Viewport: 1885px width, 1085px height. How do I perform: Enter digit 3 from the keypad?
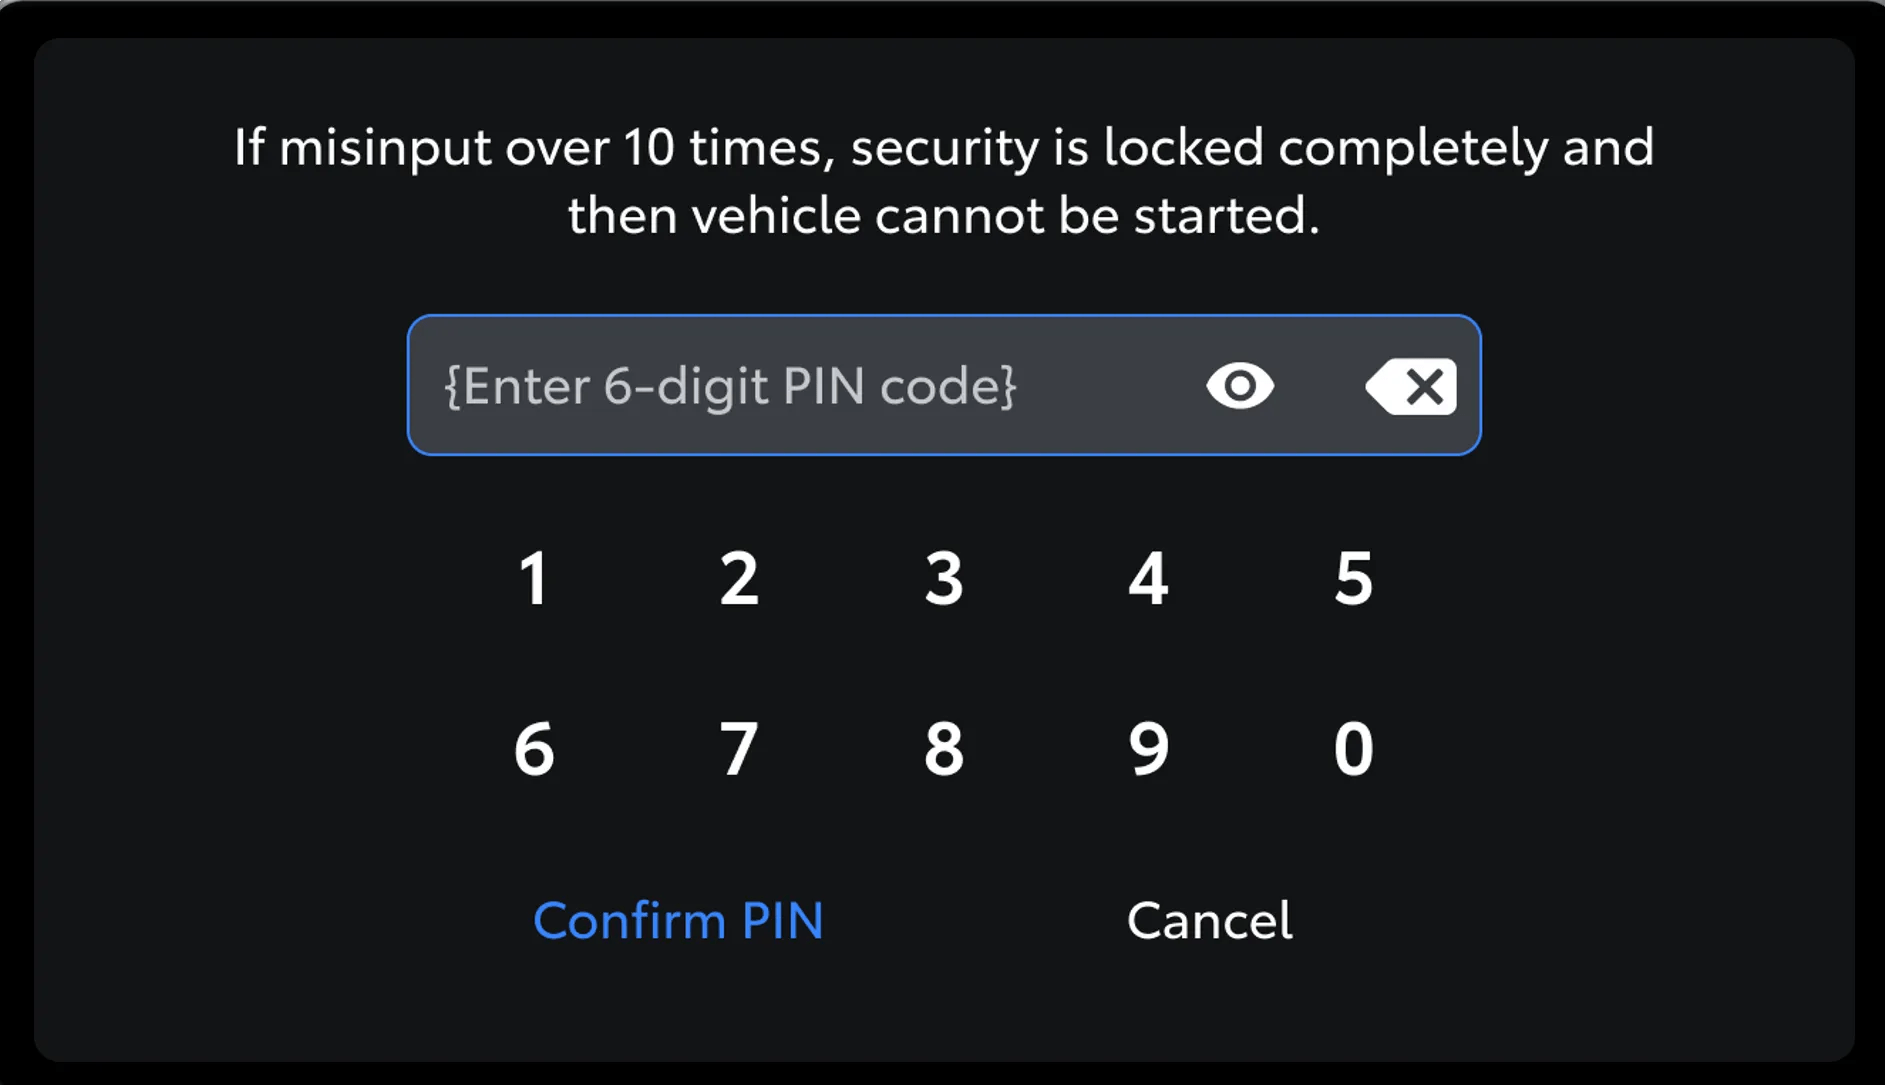(x=944, y=578)
